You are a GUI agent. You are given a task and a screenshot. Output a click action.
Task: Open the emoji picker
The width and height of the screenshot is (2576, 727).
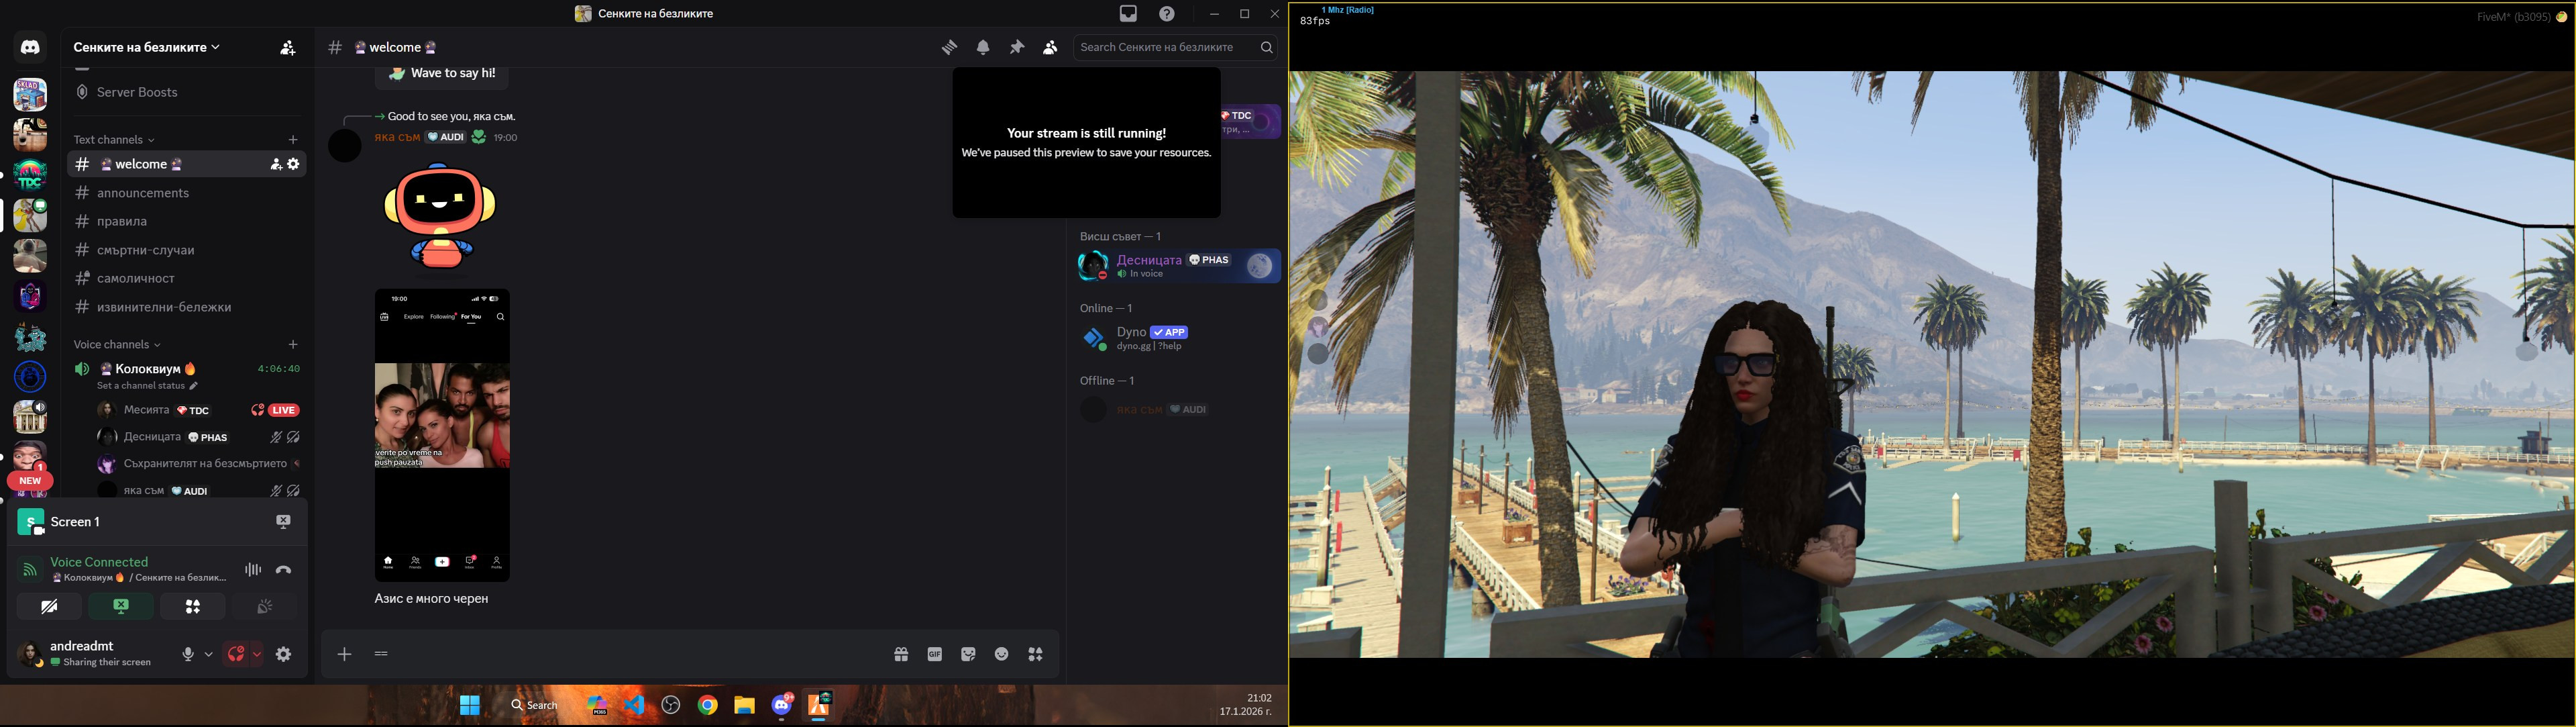pos(1001,654)
